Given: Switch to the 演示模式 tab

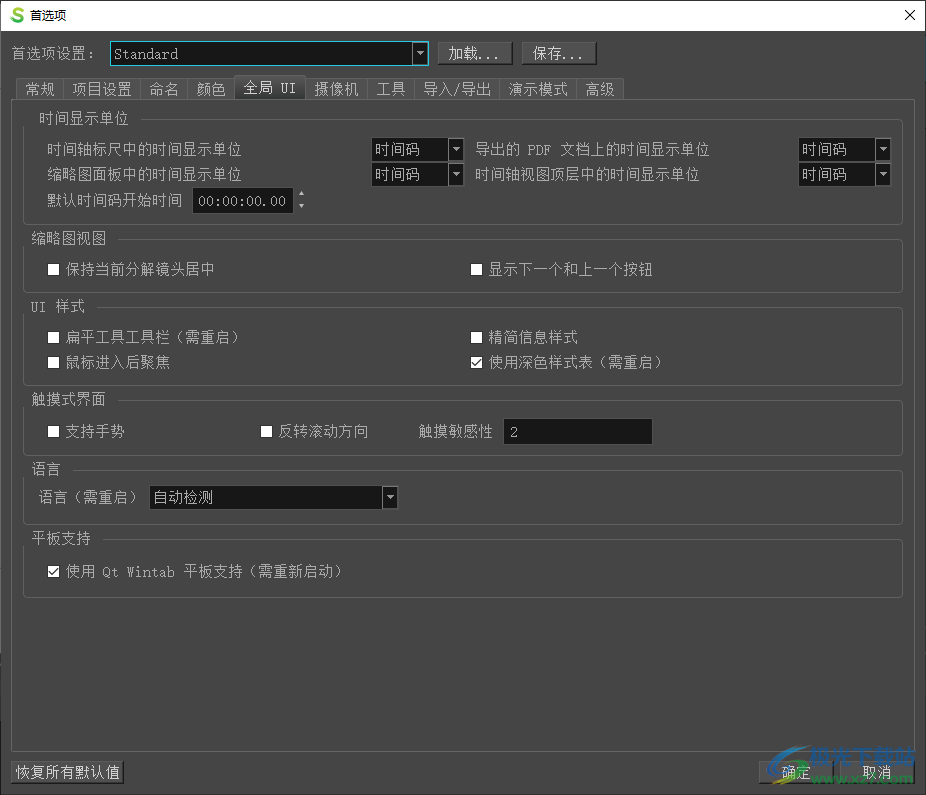Looking at the screenshot, I should point(538,89).
